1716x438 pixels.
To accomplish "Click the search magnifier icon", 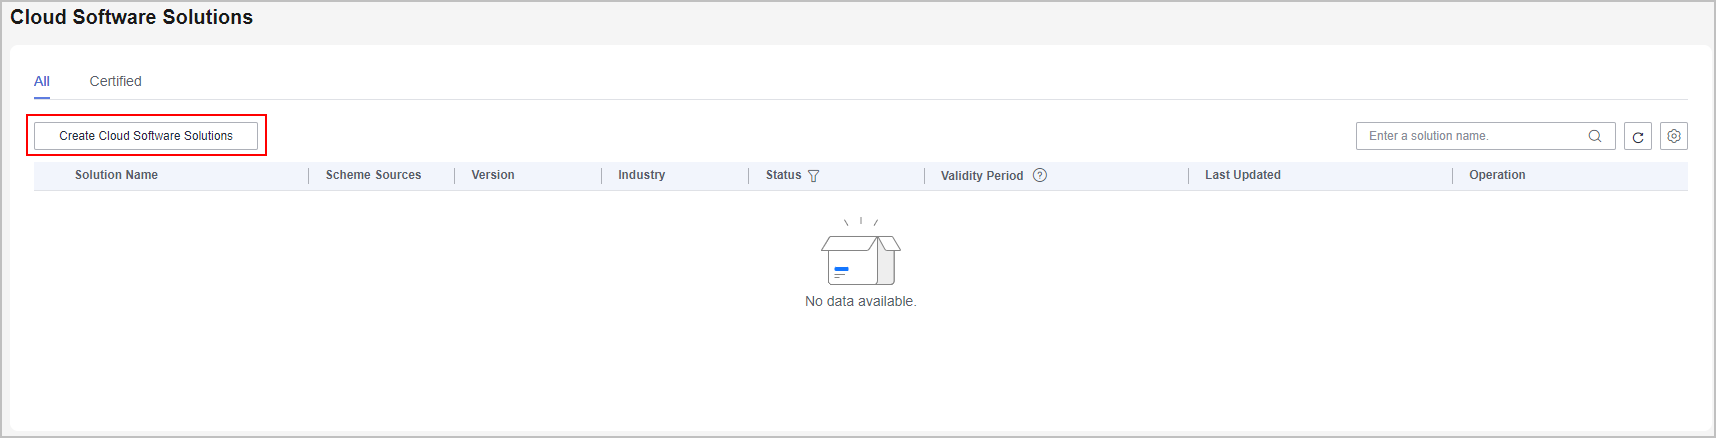I will (1595, 136).
